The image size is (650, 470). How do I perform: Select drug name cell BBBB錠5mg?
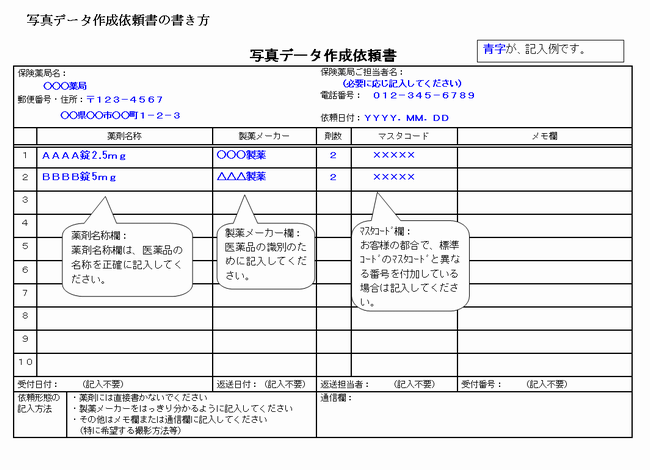79,177
